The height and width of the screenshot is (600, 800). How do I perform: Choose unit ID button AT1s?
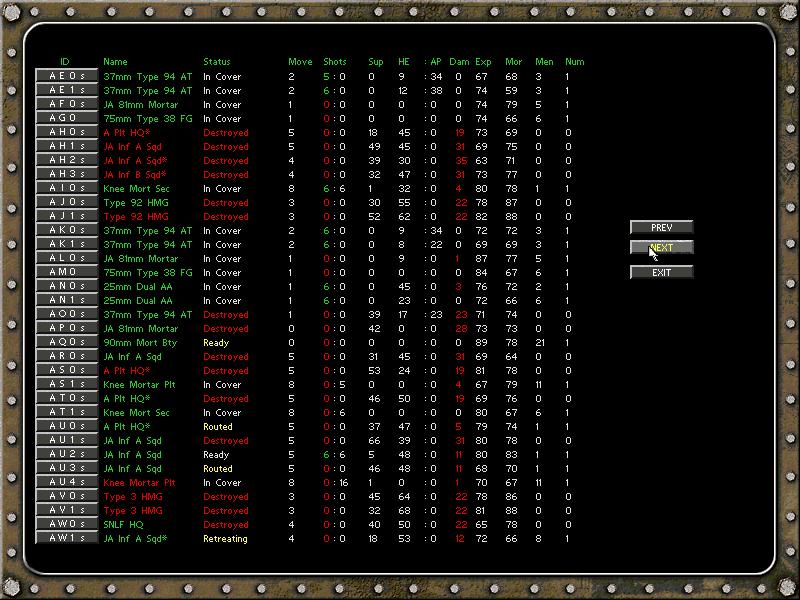(x=66, y=412)
